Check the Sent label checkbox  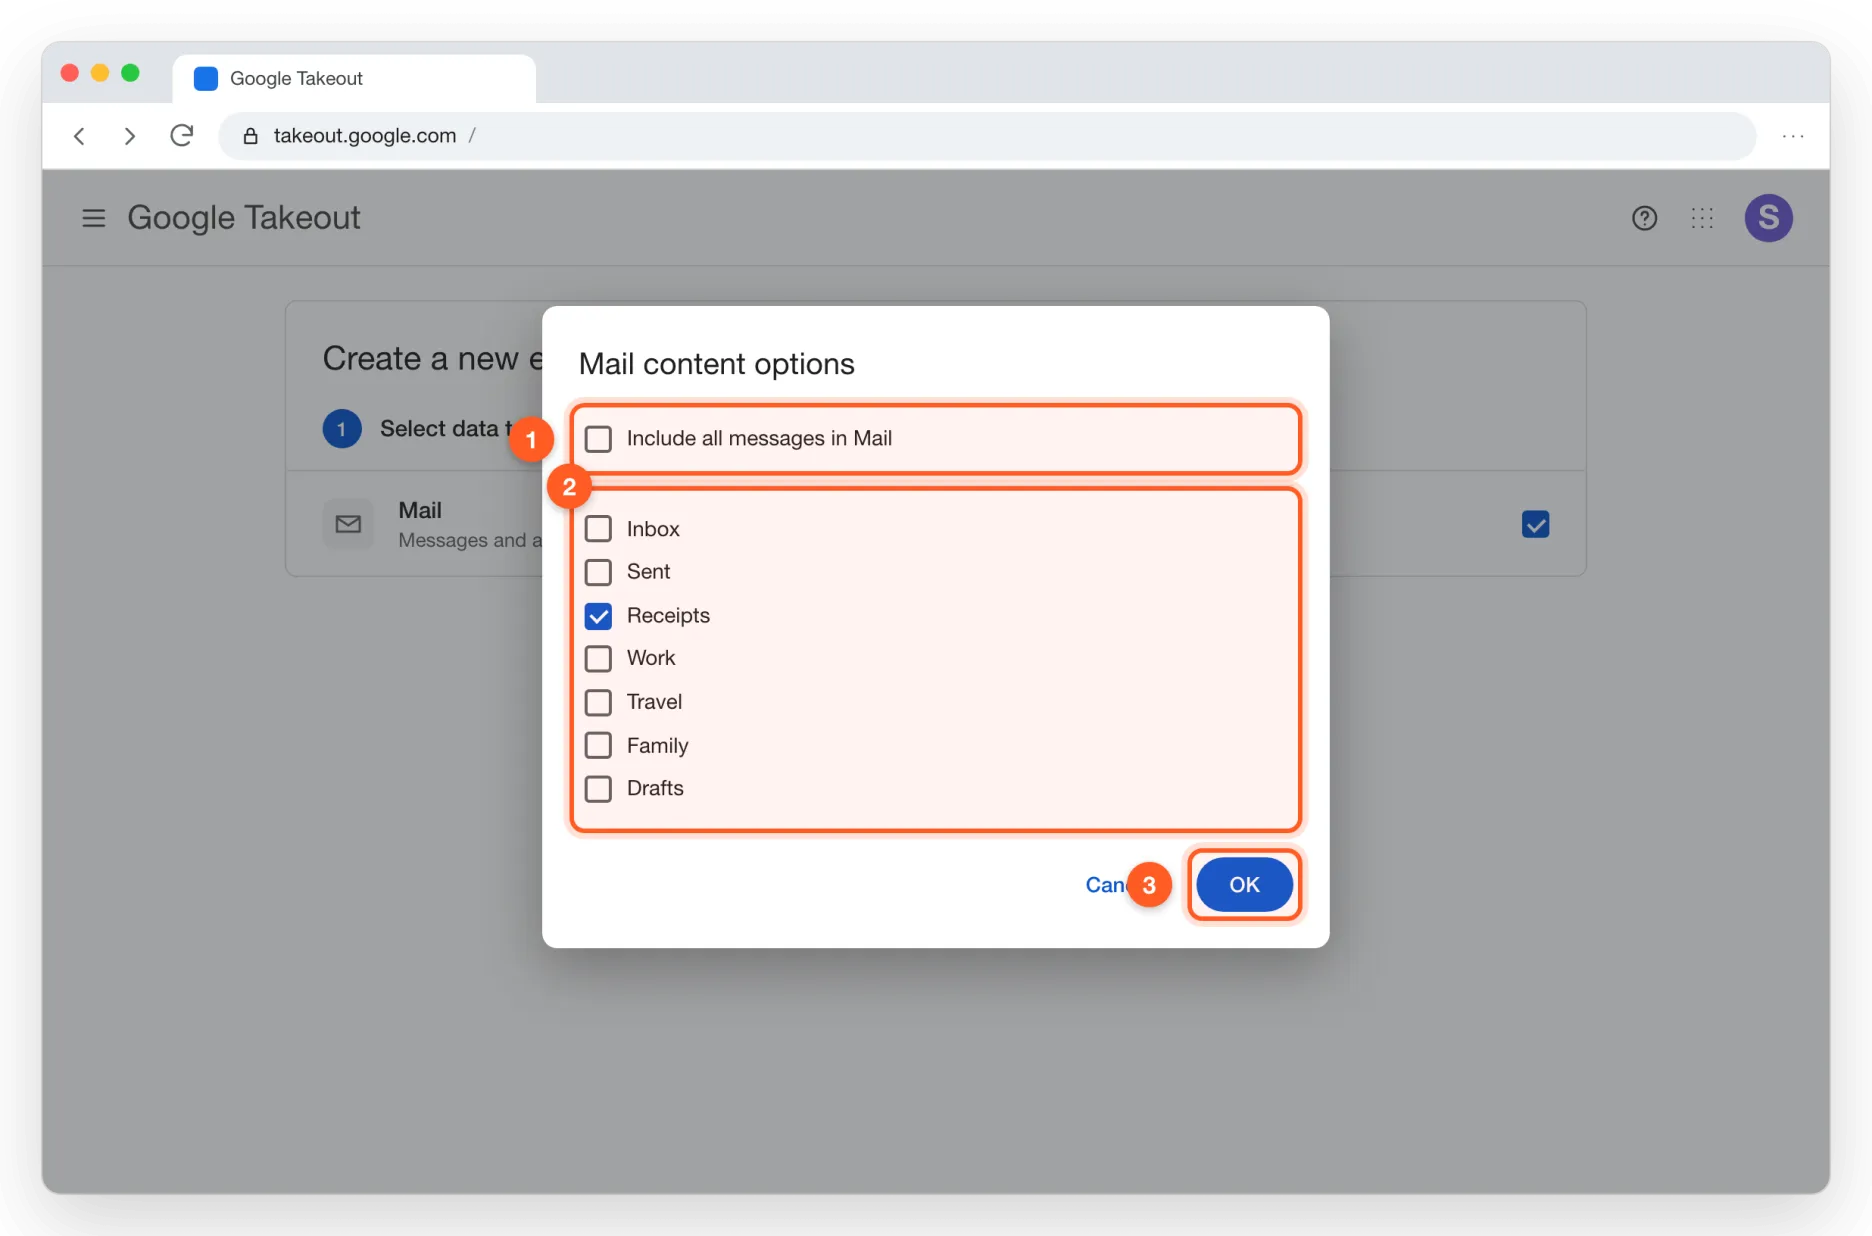[598, 572]
